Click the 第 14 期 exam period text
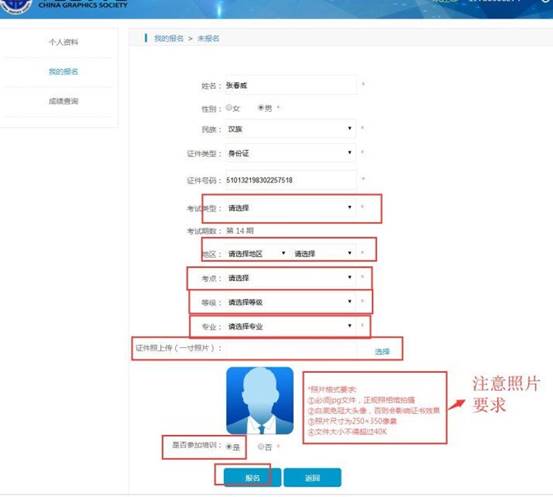This screenshot has height=497, width=553. pyautogui.click(x=240, y=231)
